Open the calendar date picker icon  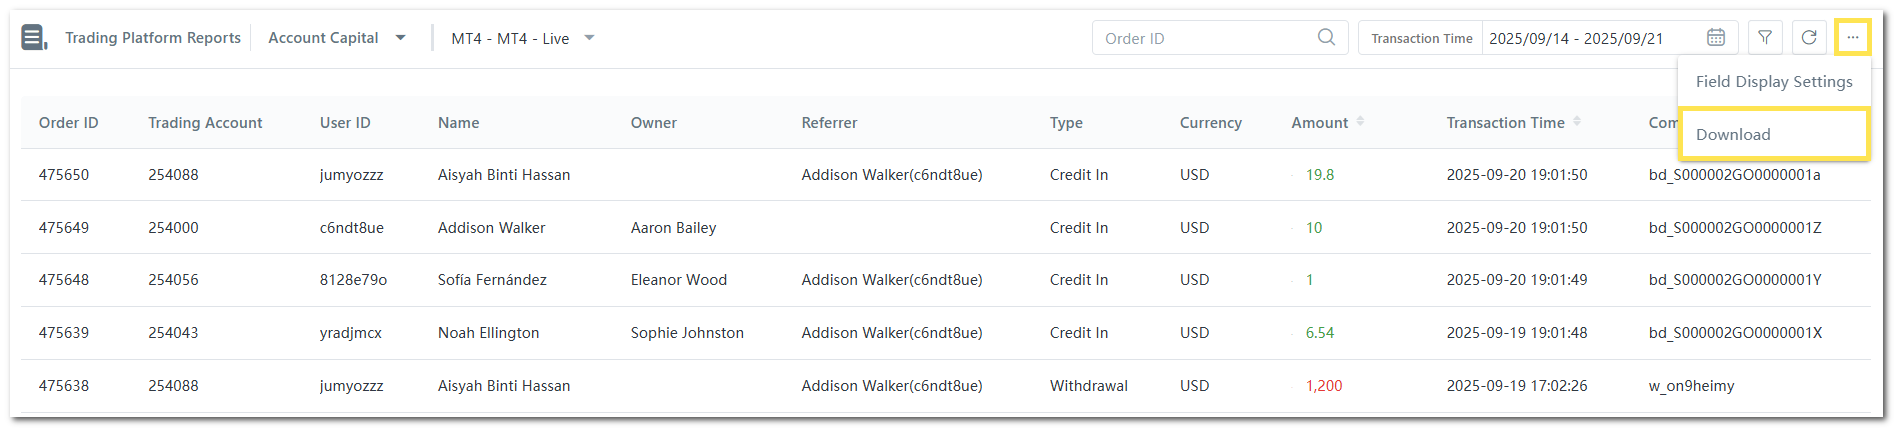(1715, 38)
